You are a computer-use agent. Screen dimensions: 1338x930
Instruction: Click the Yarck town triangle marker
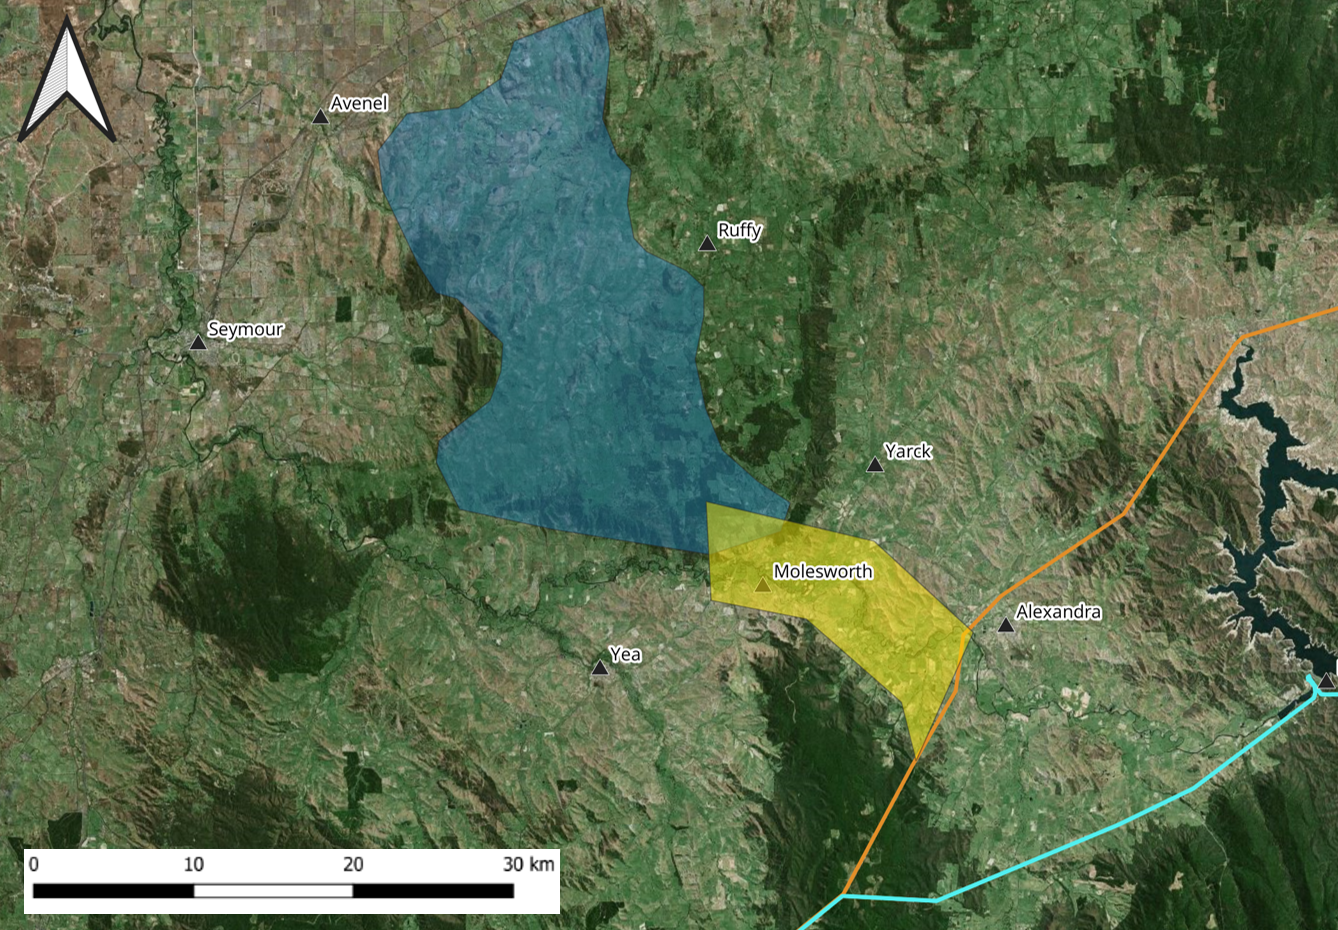pyautogui.click(x=875, y=464)
